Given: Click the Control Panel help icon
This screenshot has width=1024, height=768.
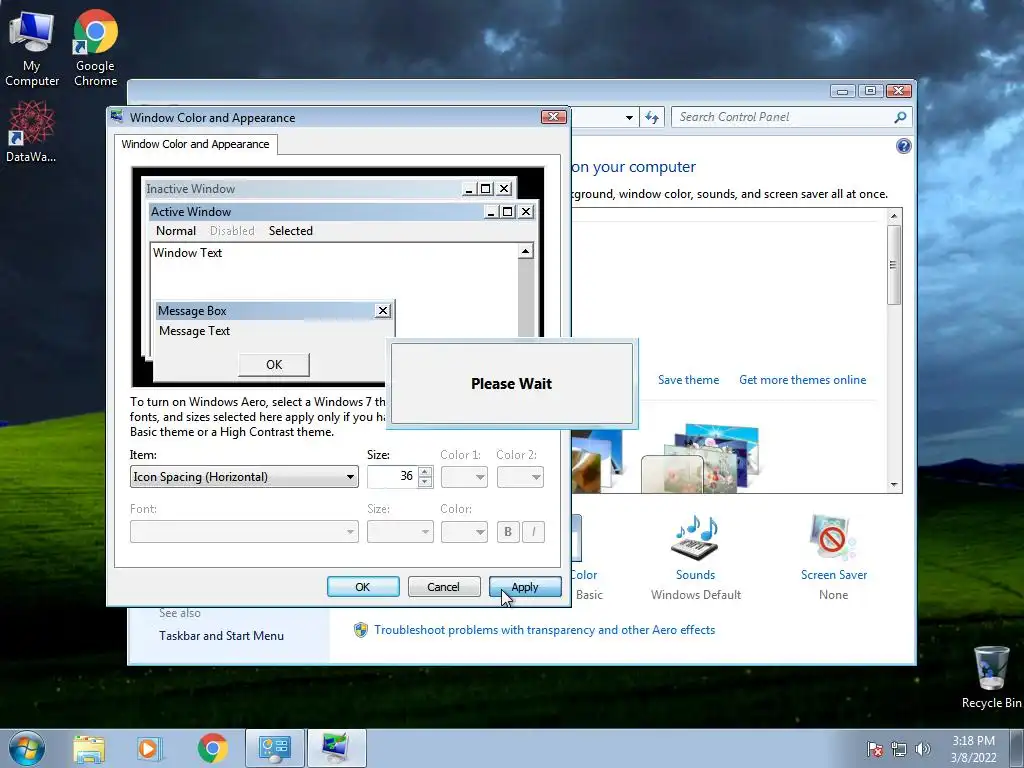Looking at the screenshot, I should [x=903, y=146].
